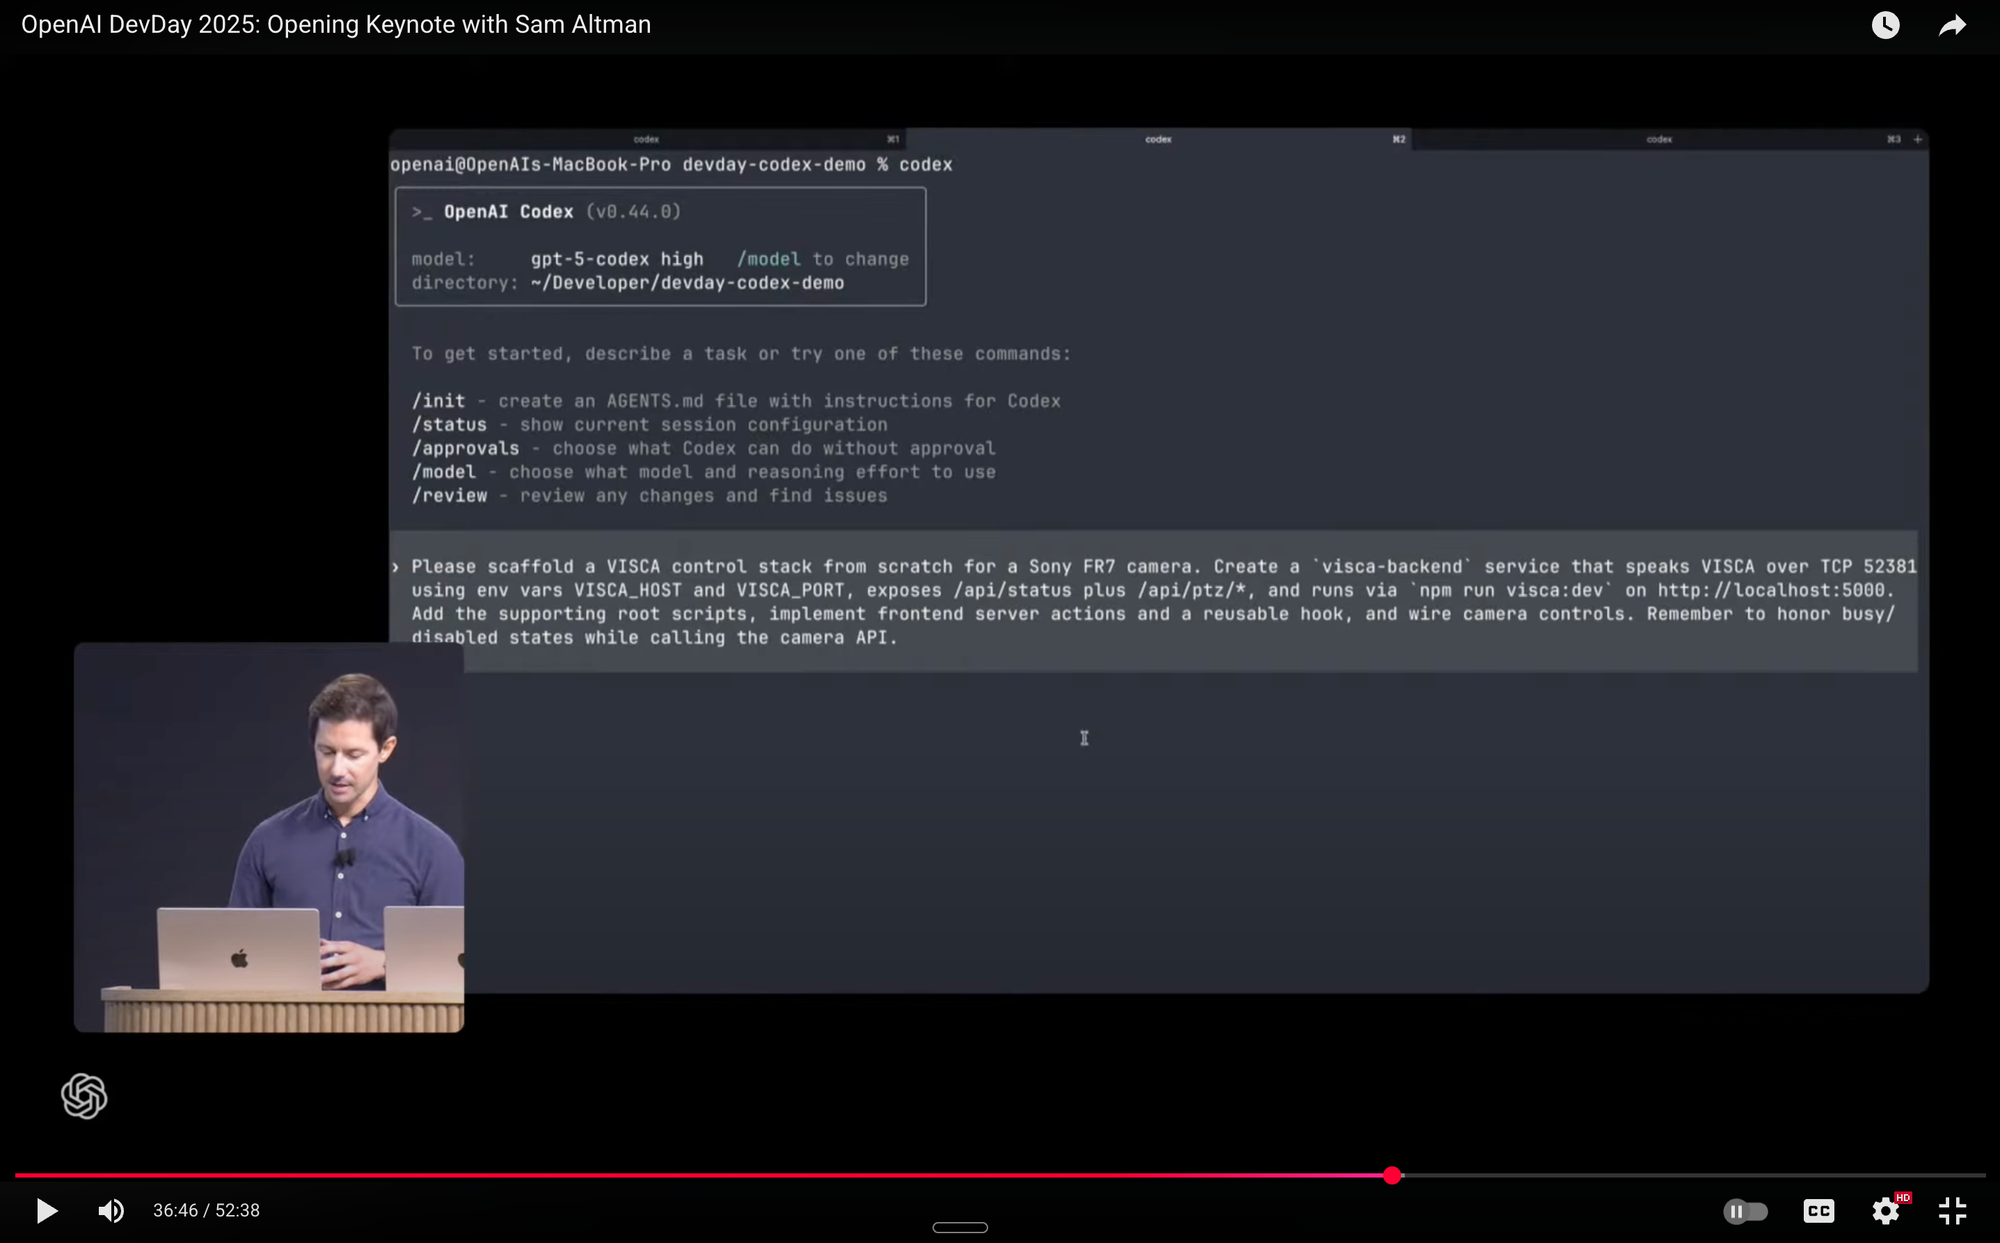Toggle the autoplay switch

(1745, 1211)
